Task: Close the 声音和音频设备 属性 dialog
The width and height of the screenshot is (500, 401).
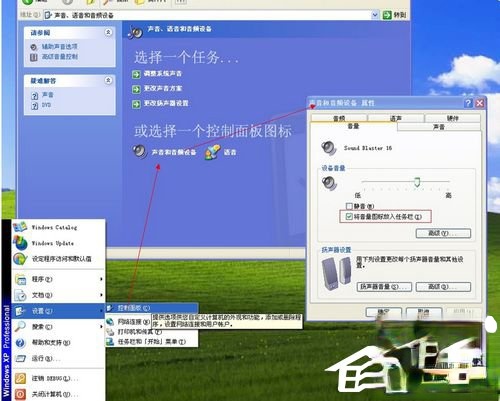Action: [480, 103]
